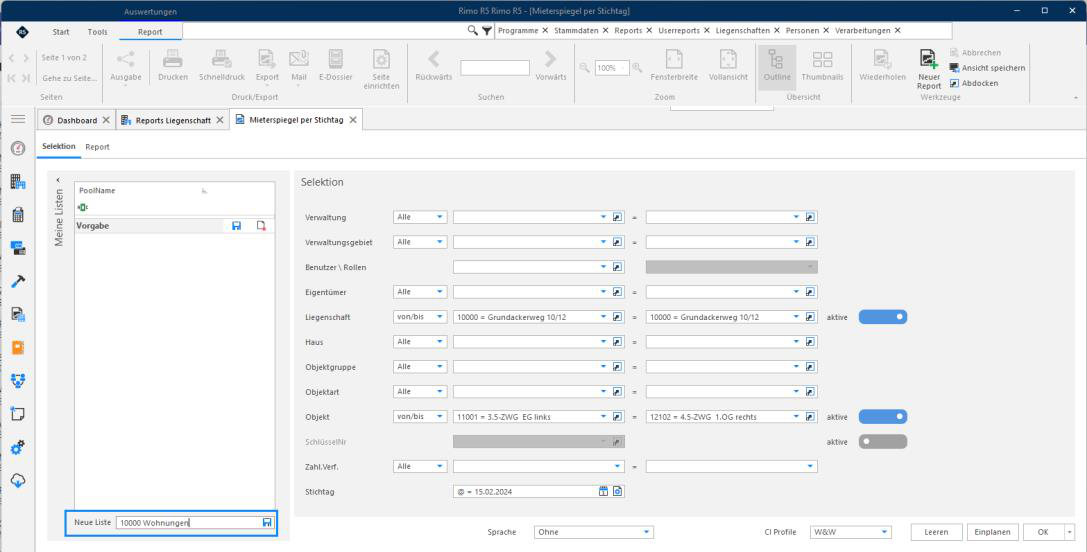Open the Start ribbon tab

61,32
